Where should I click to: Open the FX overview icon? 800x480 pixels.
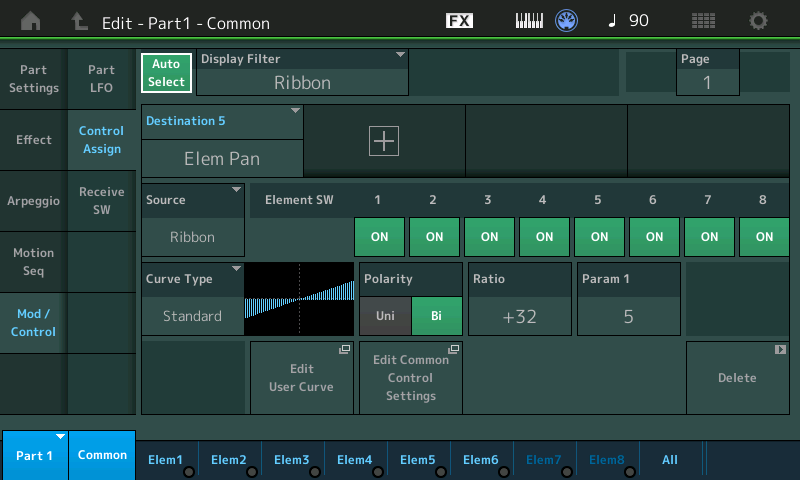tap(459, 21)
